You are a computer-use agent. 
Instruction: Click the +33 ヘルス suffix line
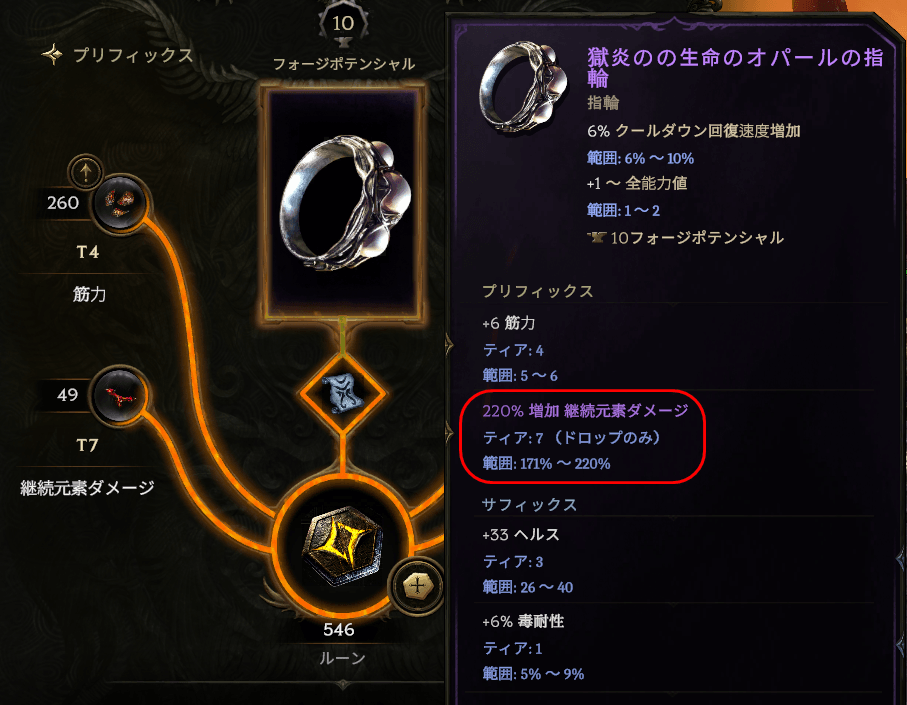521,534
